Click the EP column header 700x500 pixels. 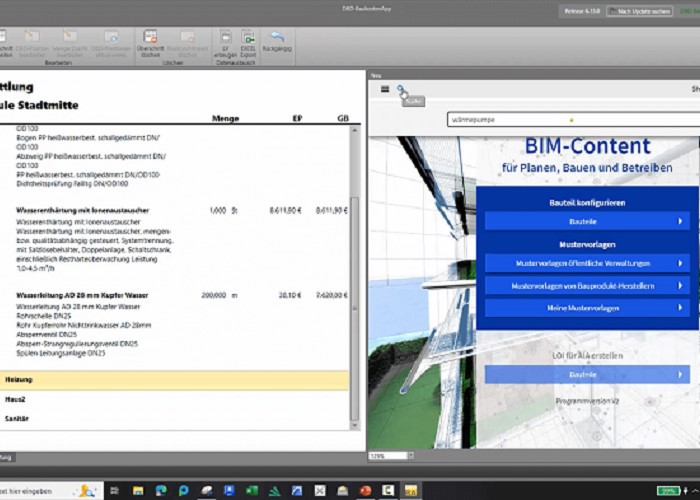pyautogui.click(x=297, y=118)
